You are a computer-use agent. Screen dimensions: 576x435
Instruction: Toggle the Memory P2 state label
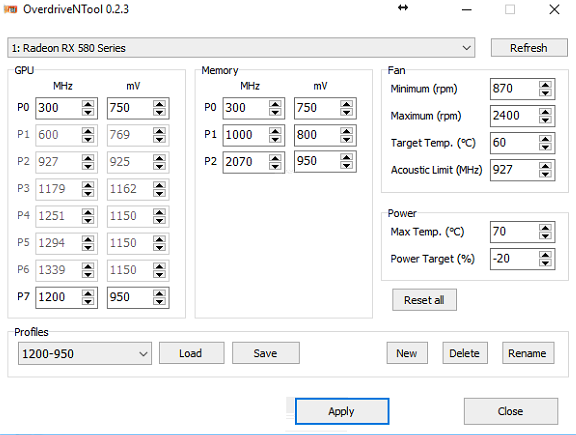(x=210, y=161)
